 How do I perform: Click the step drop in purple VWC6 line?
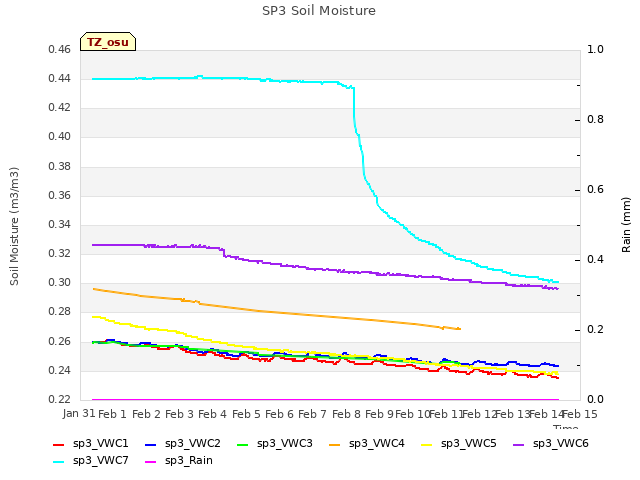coord(224,252)
